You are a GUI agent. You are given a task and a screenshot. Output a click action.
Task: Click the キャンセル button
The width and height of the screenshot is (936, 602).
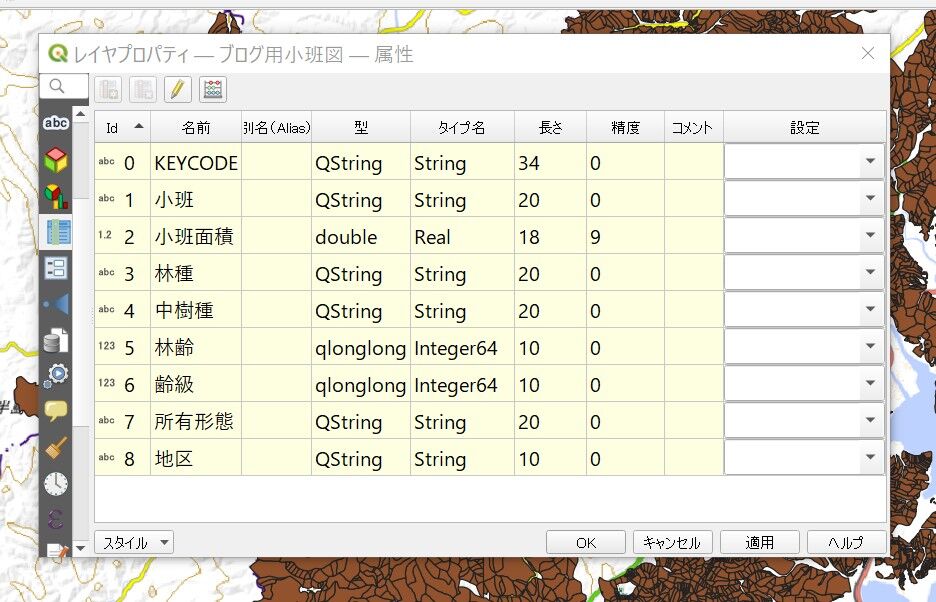click(x=673, y=542)
